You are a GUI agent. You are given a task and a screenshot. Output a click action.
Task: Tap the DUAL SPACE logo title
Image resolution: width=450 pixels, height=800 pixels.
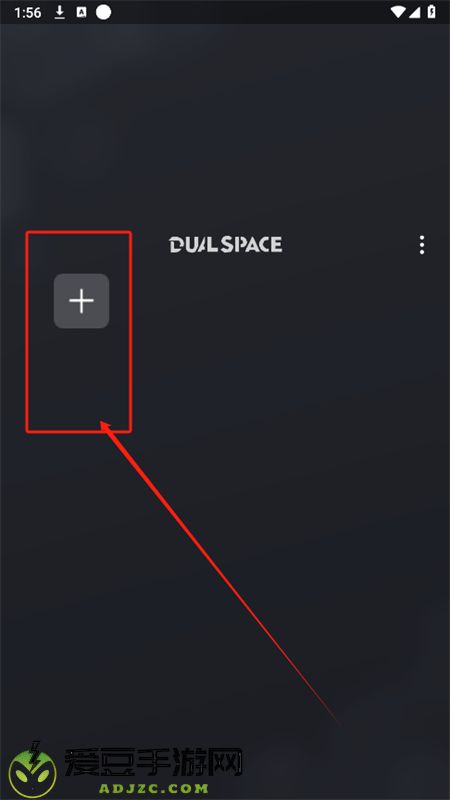coord(226,244)
